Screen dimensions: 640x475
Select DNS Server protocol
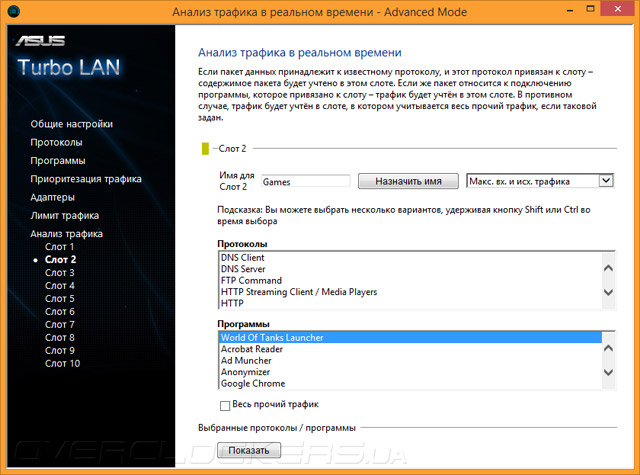[410, 269]
